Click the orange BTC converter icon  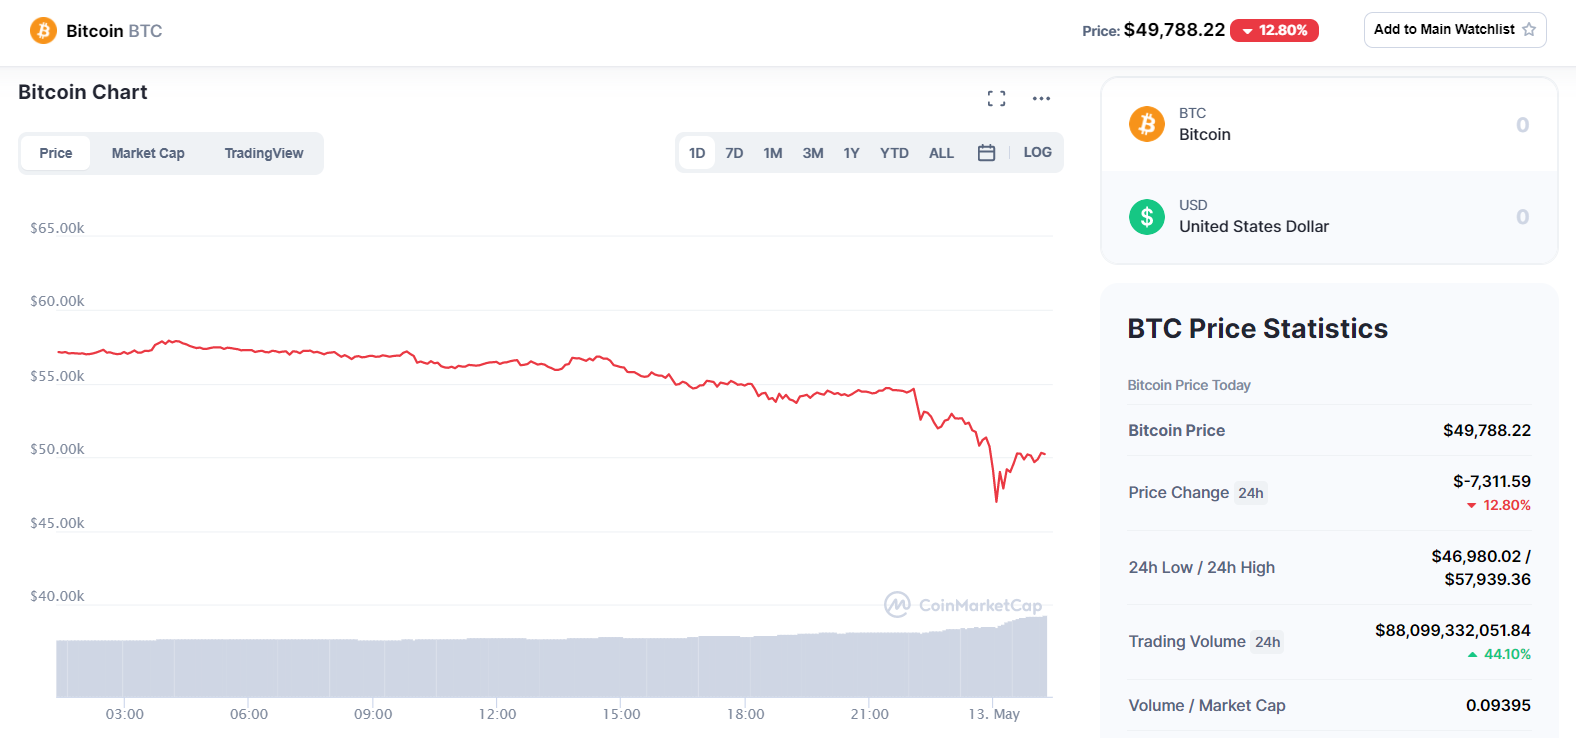(1147, 124)
